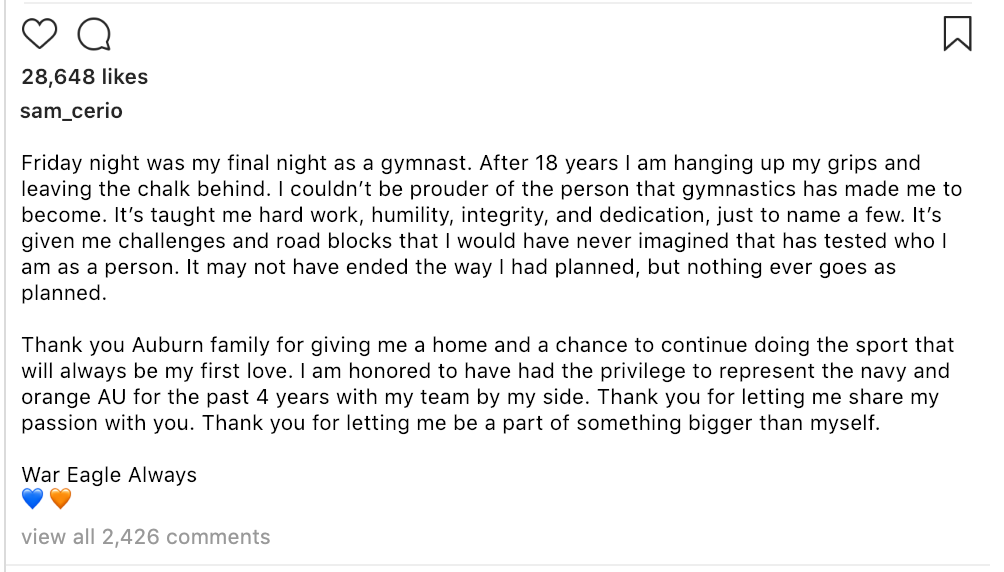Viewport: 1004px width, 572px height.
Task: Click the text 'orange AU' in the caption
Action: [x=74, y=397]
